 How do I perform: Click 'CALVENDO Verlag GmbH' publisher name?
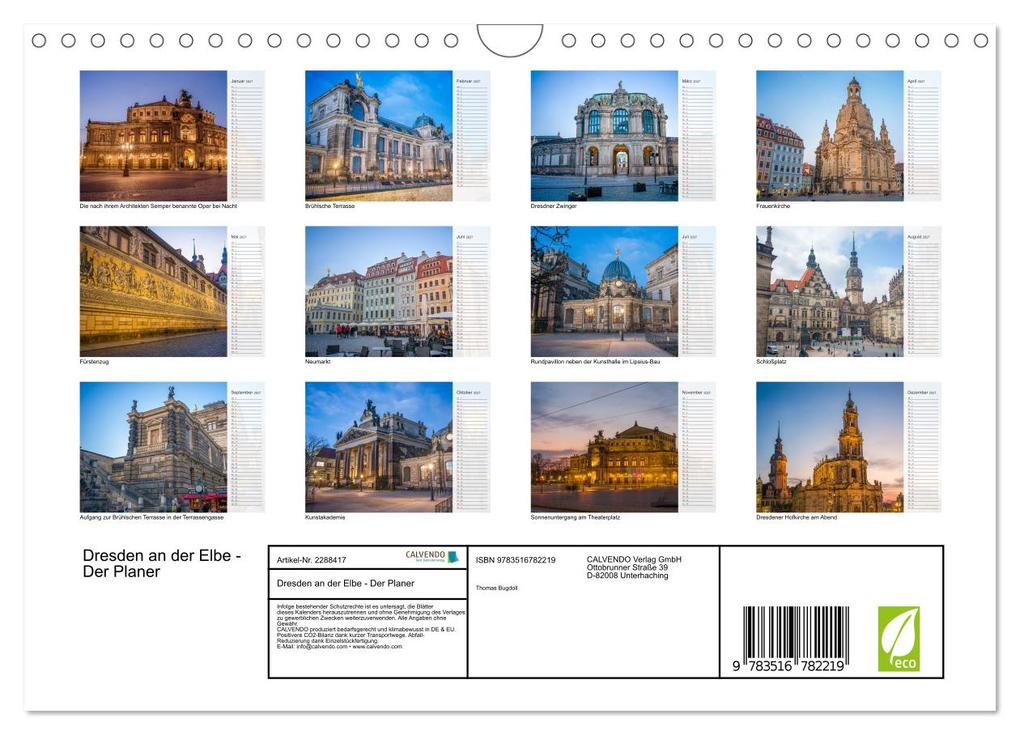tap(634, 559)
